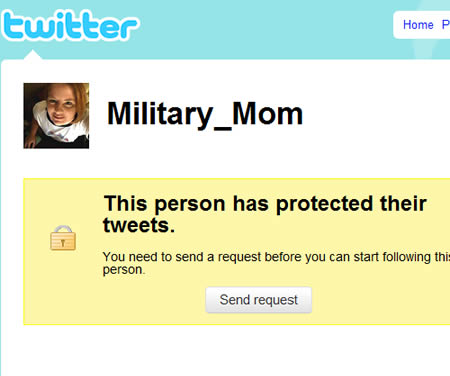Select Home in the top navigation

(418, 25)
